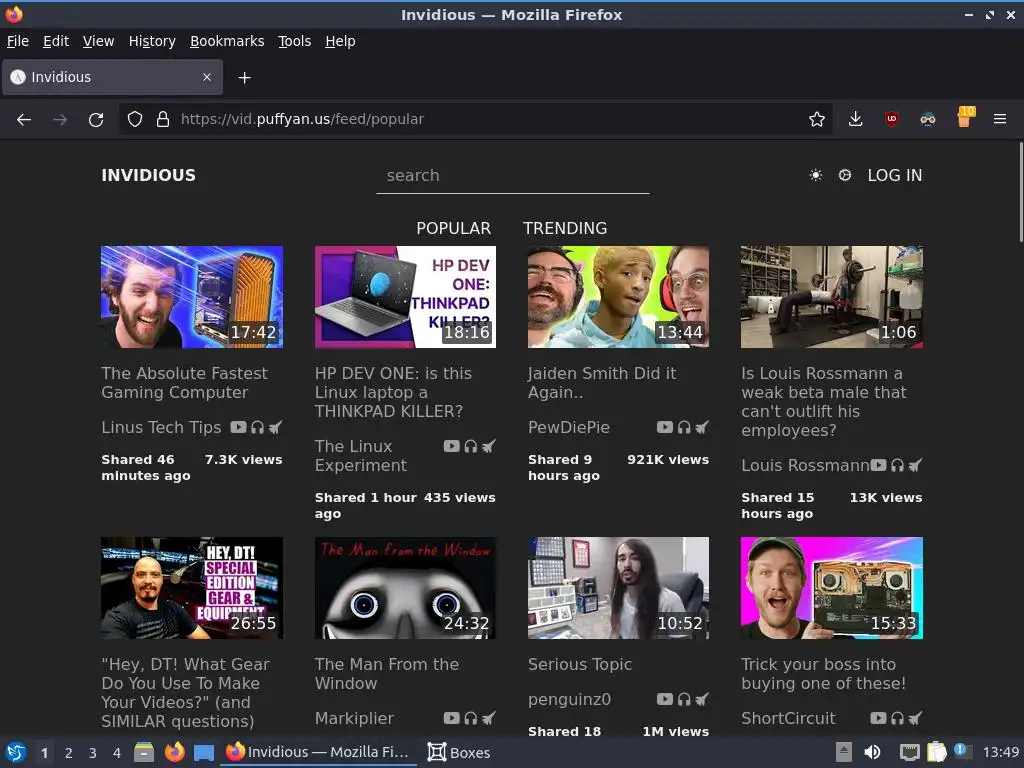Open the Boxes window from taskbar
The height and width of the screenshot is (768, 1024).
(459, 752)
